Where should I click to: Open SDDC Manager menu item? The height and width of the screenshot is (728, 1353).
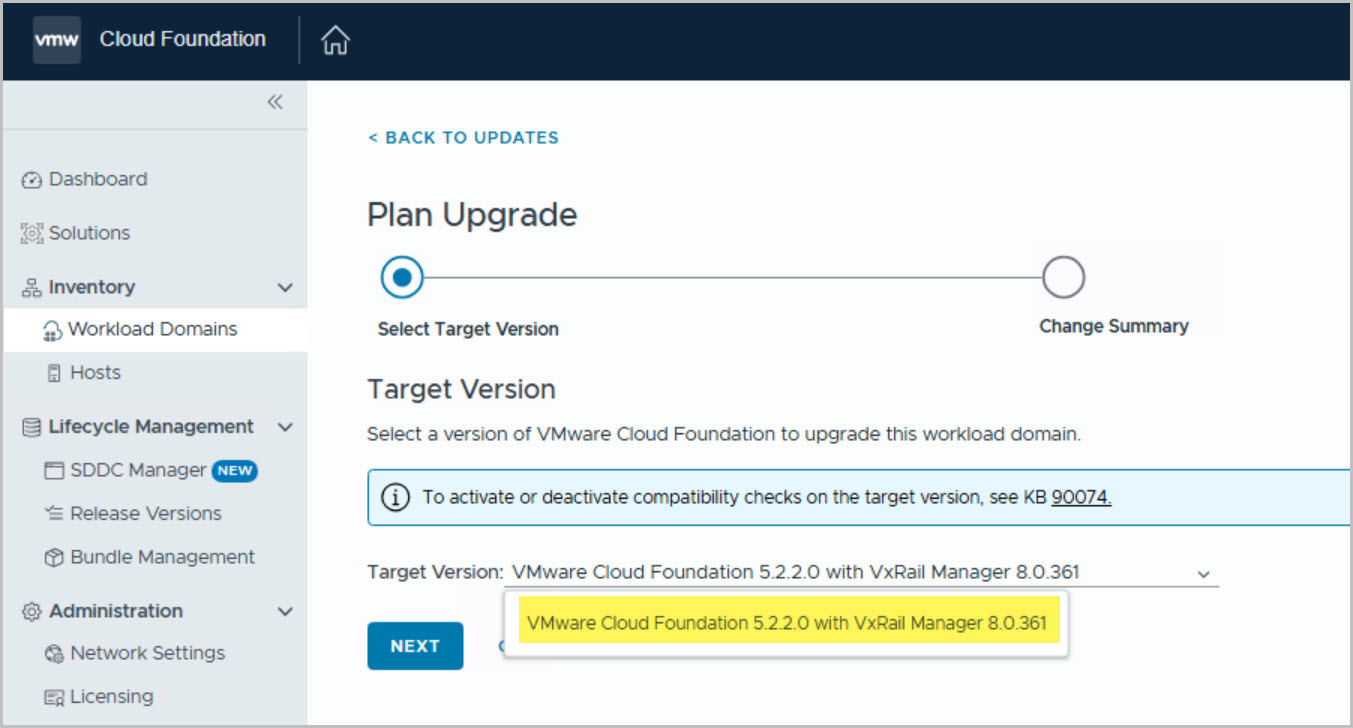click(x=138, y=470)
